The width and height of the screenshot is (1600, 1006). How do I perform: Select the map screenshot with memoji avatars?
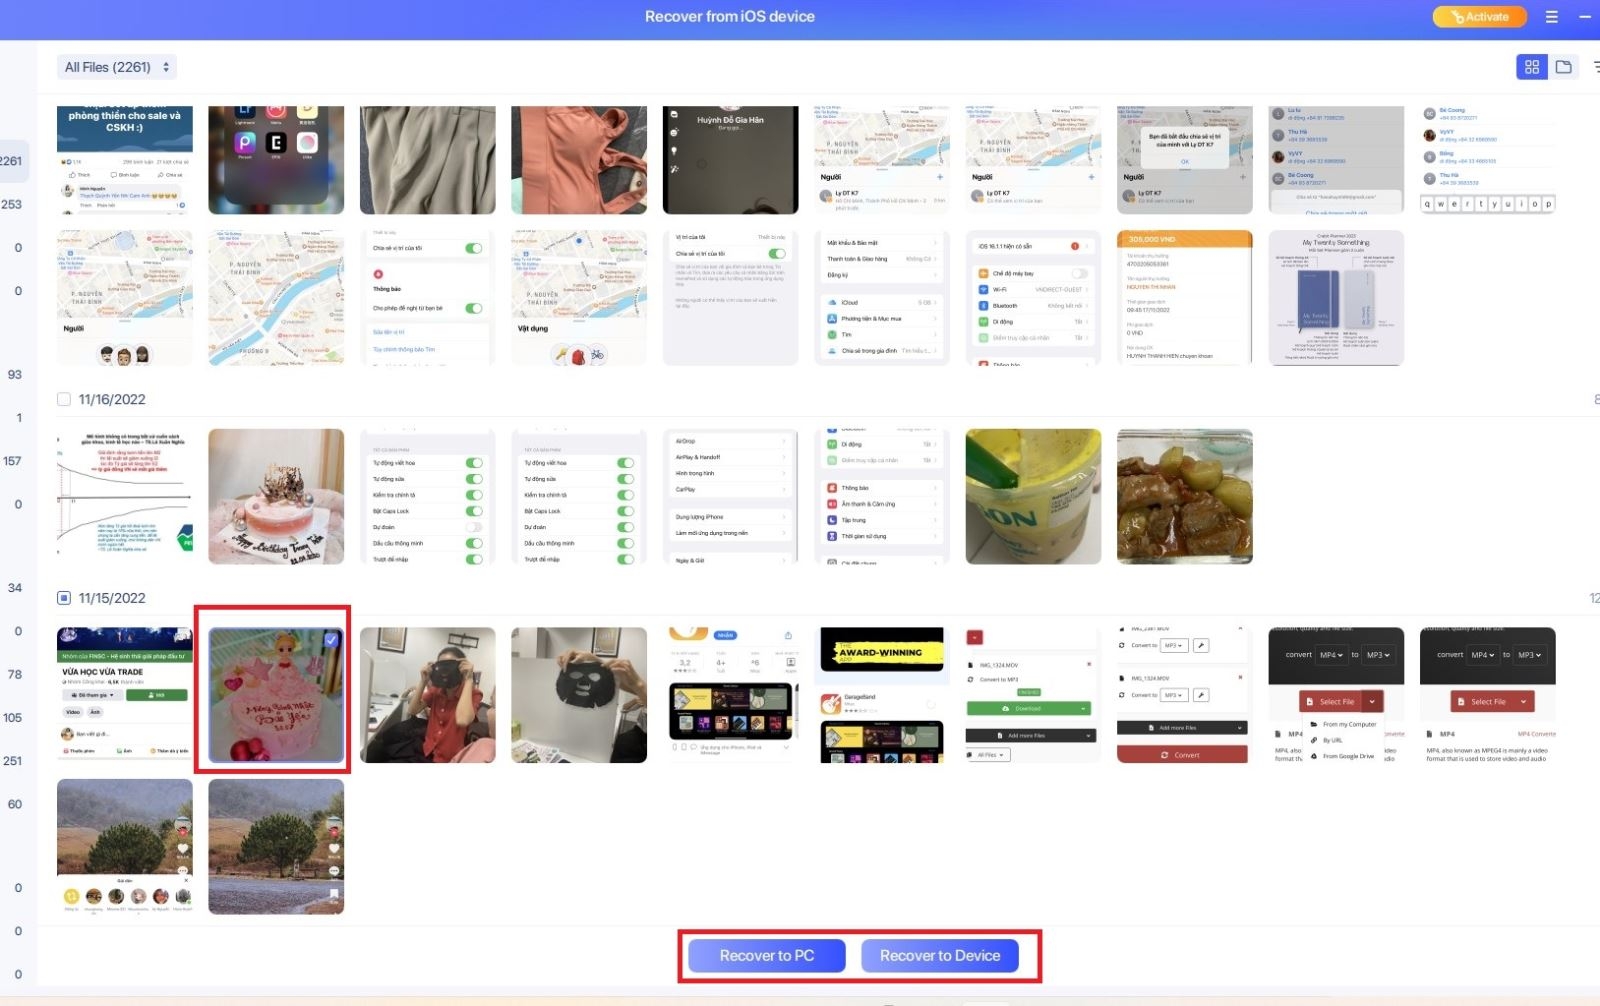[125, 298]
